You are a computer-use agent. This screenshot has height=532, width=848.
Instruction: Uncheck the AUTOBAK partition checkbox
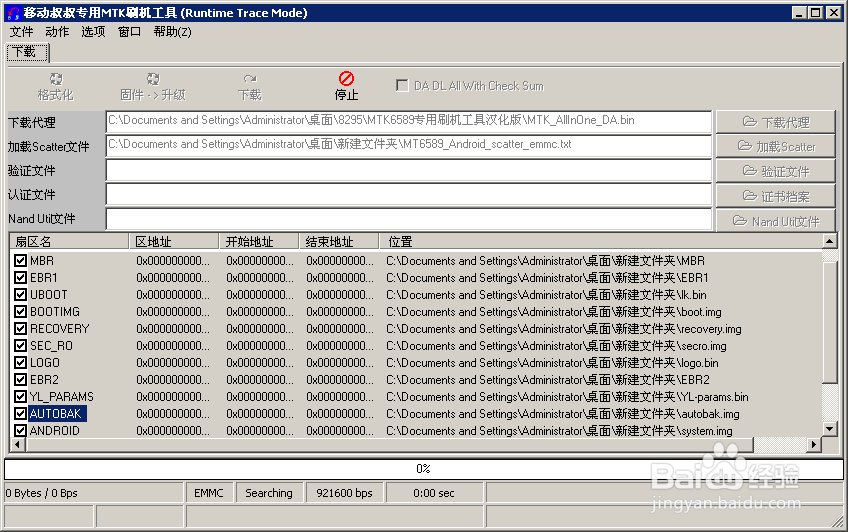pos(21,414)
